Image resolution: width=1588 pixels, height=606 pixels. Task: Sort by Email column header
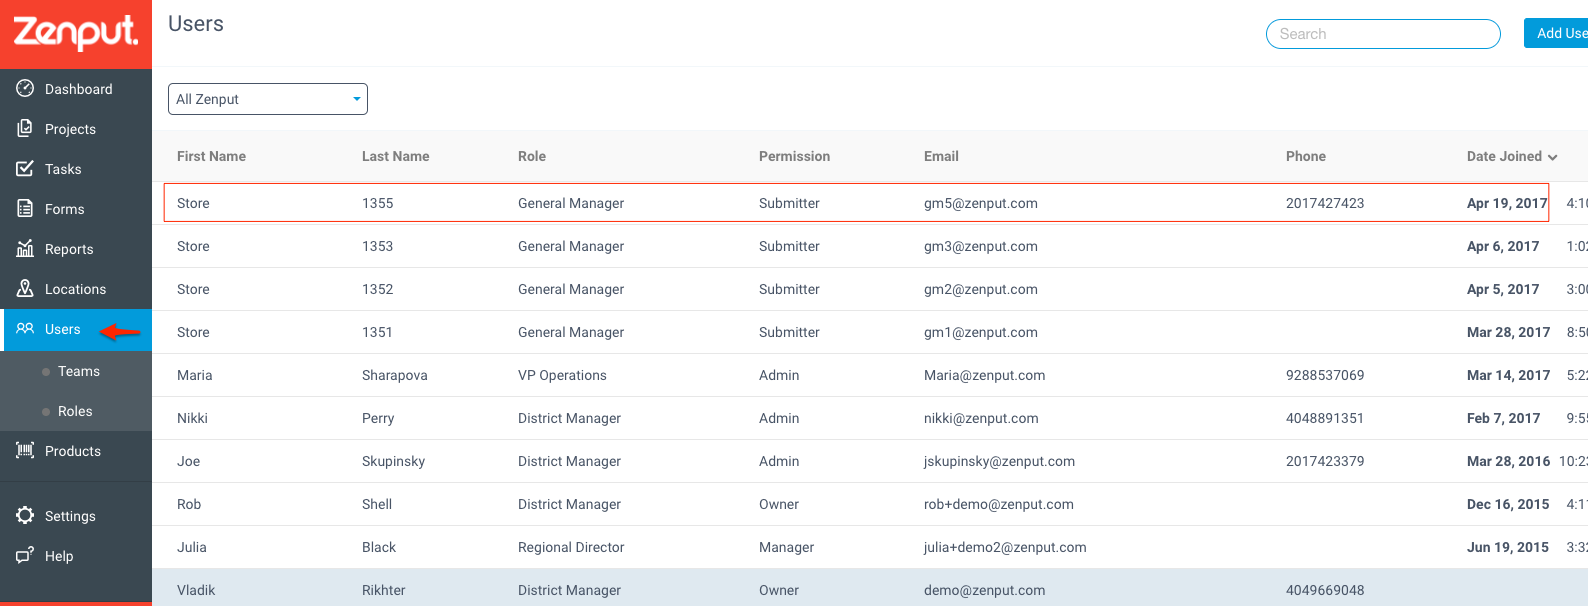click(x=941, y=156)
